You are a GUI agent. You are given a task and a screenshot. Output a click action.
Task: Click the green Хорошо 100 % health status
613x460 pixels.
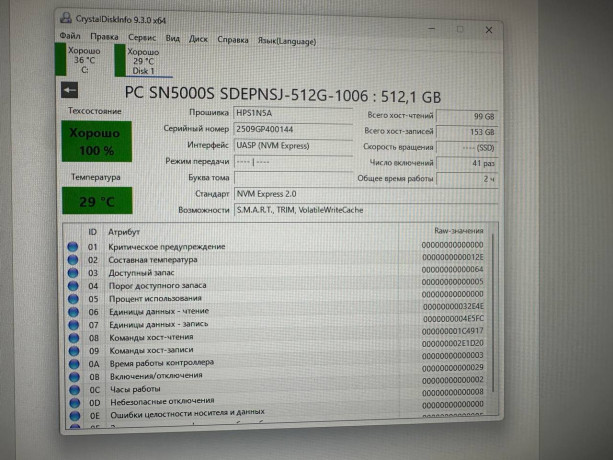pos(97,141)
